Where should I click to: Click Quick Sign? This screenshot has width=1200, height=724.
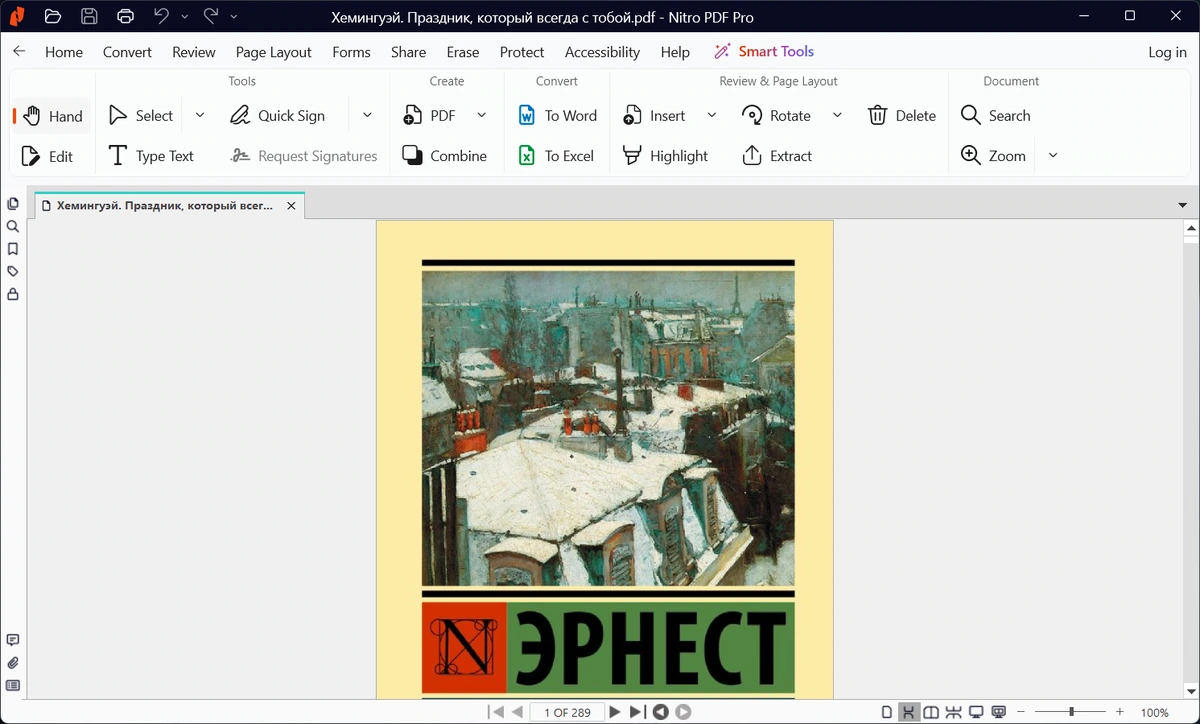(x=277, y=116)
